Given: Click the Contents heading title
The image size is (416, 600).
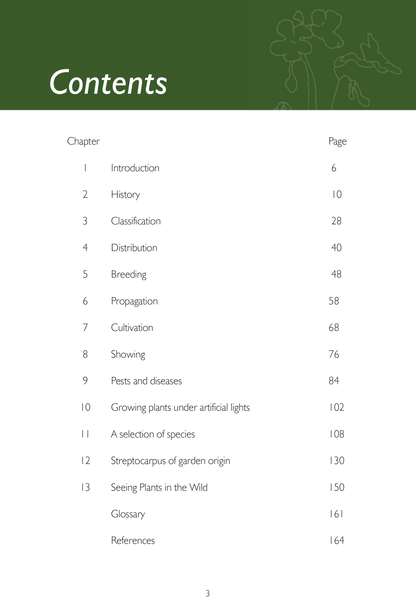Looking at the screenshot, I should pos(108,82).
